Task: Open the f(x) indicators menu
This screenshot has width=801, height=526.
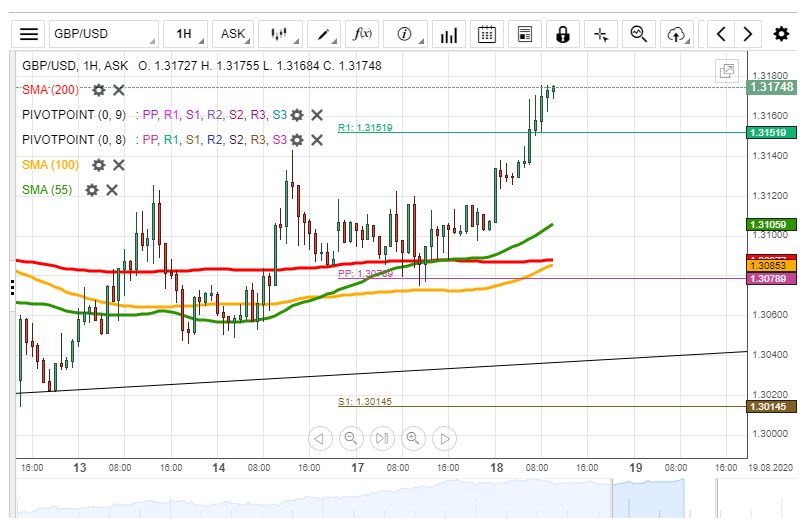Action: click(x=362, y=34)
